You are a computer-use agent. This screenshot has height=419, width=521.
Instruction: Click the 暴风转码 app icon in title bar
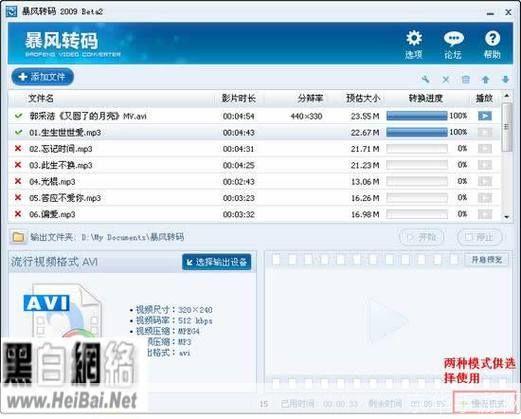click(x=11, y=12)
